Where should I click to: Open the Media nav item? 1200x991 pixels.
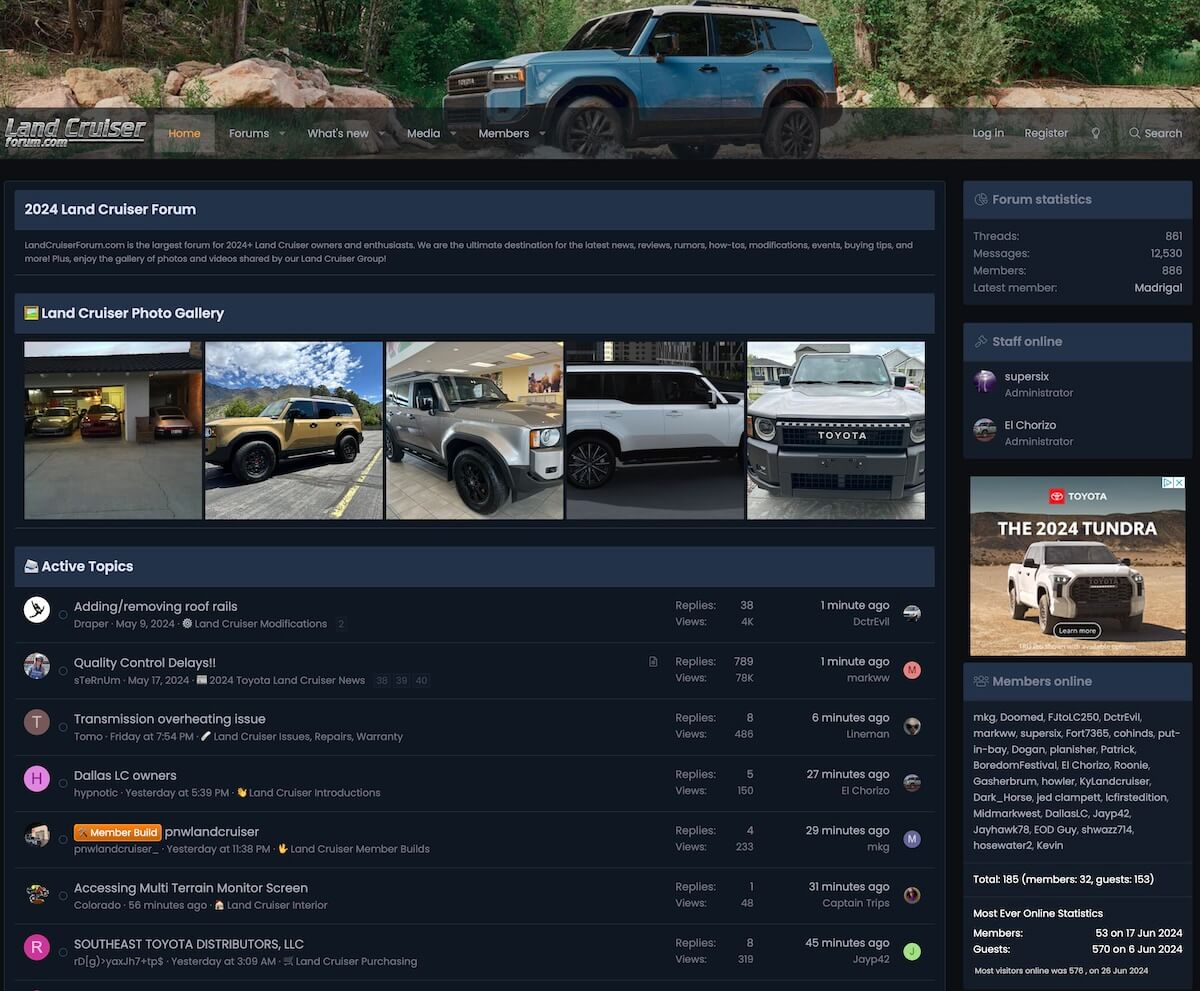click(423, 133)
